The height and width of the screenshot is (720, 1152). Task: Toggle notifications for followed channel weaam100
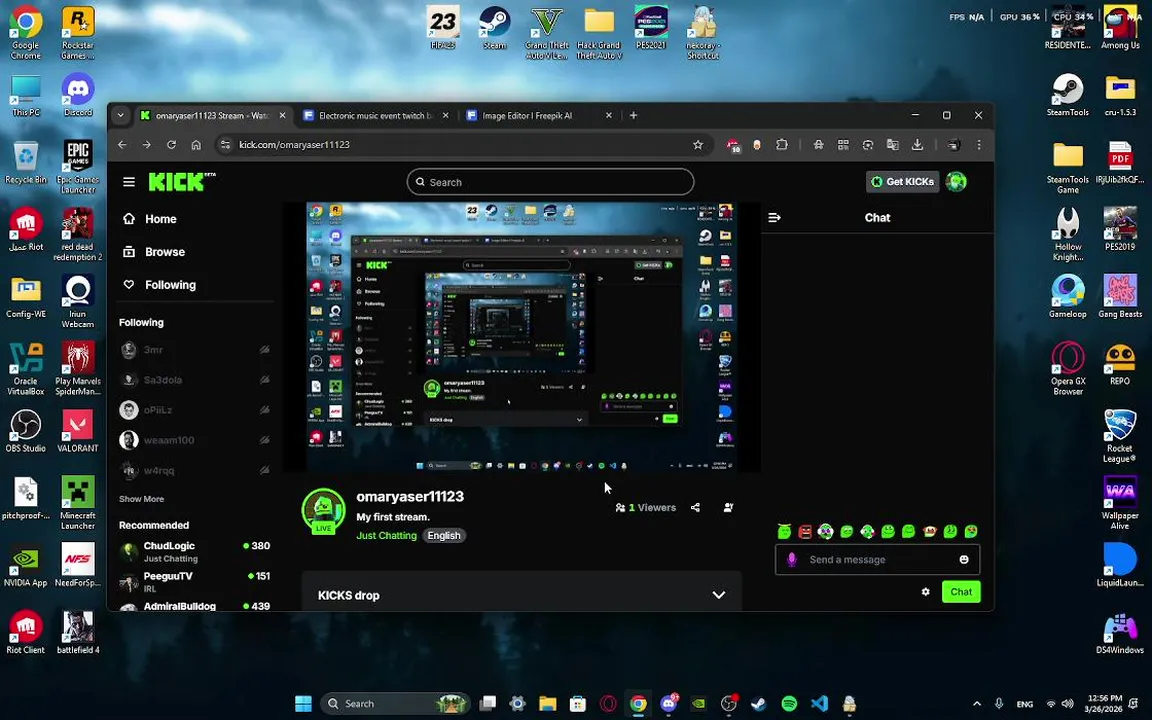click(264, 440)
